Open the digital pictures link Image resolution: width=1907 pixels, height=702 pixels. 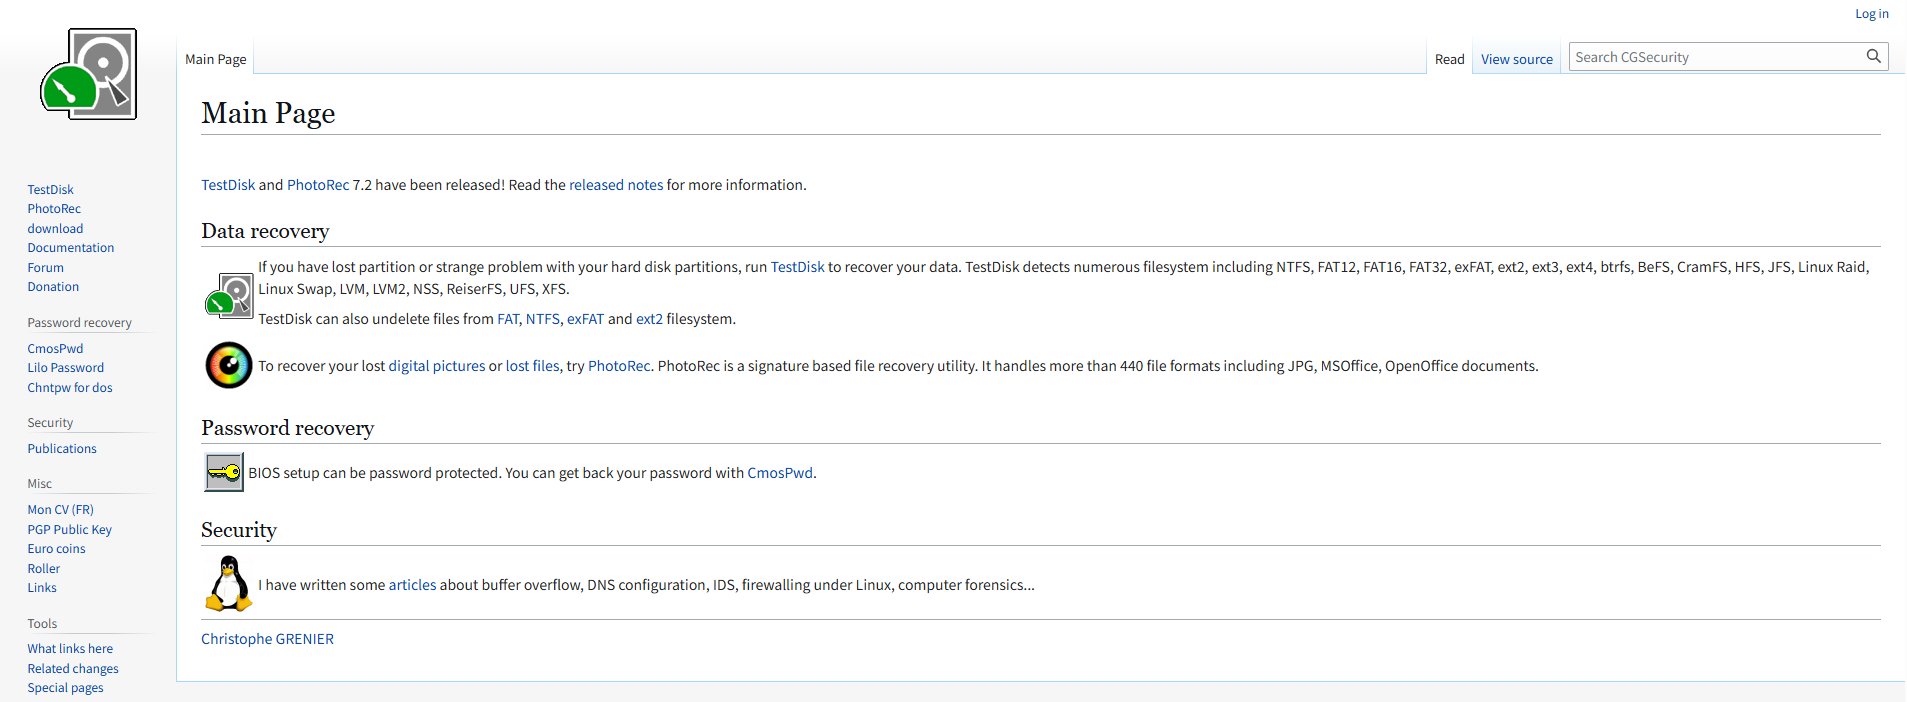[437, 366]
